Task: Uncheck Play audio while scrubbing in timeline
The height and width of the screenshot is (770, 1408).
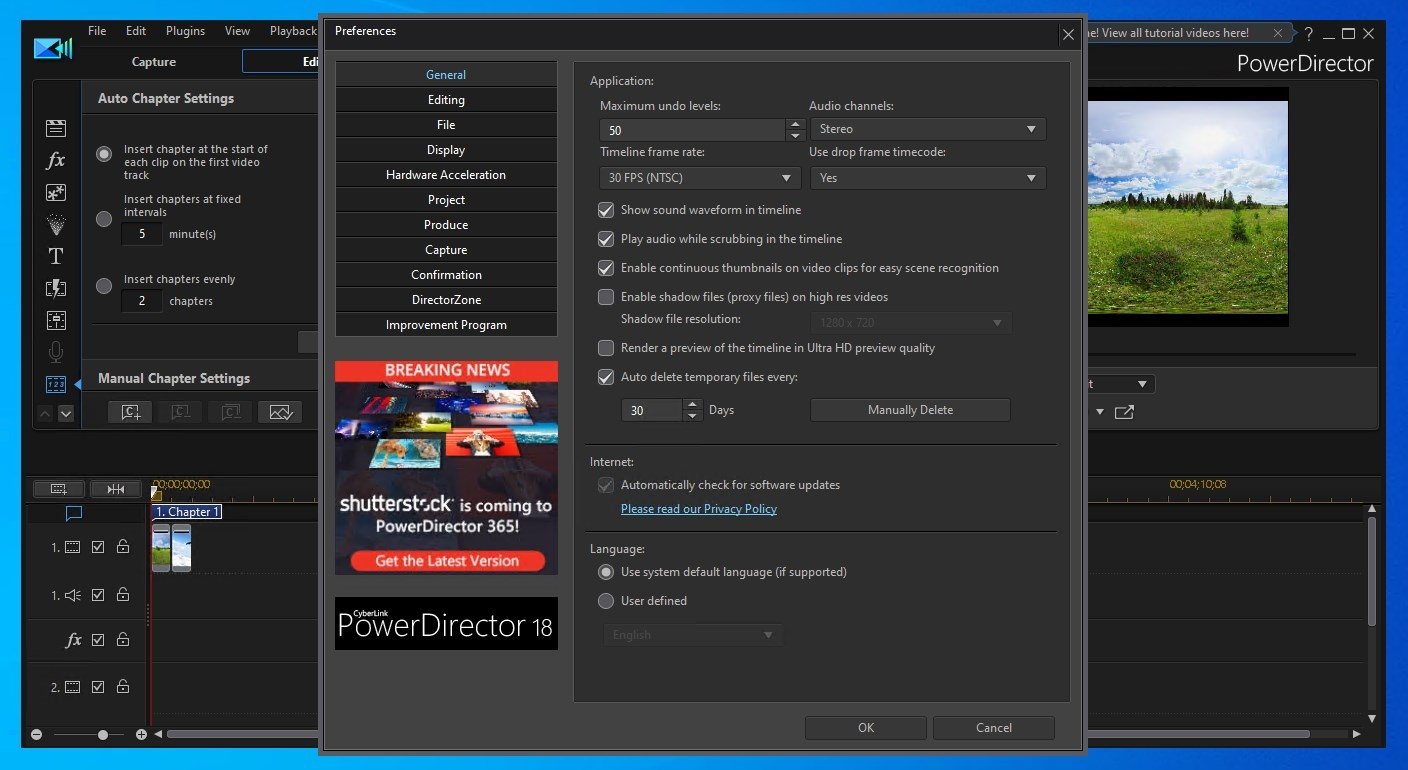Action: 606,239
